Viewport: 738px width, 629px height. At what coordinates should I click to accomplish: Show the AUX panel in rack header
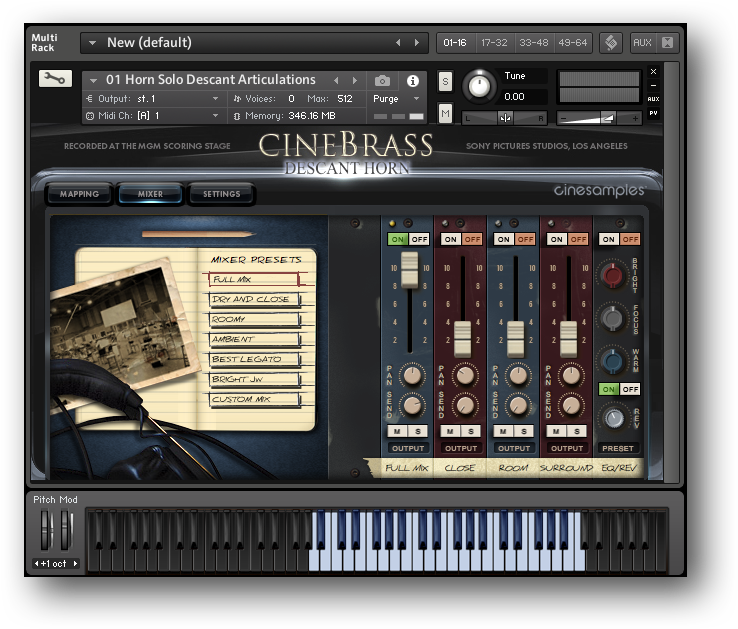click(x=642, y=43)
